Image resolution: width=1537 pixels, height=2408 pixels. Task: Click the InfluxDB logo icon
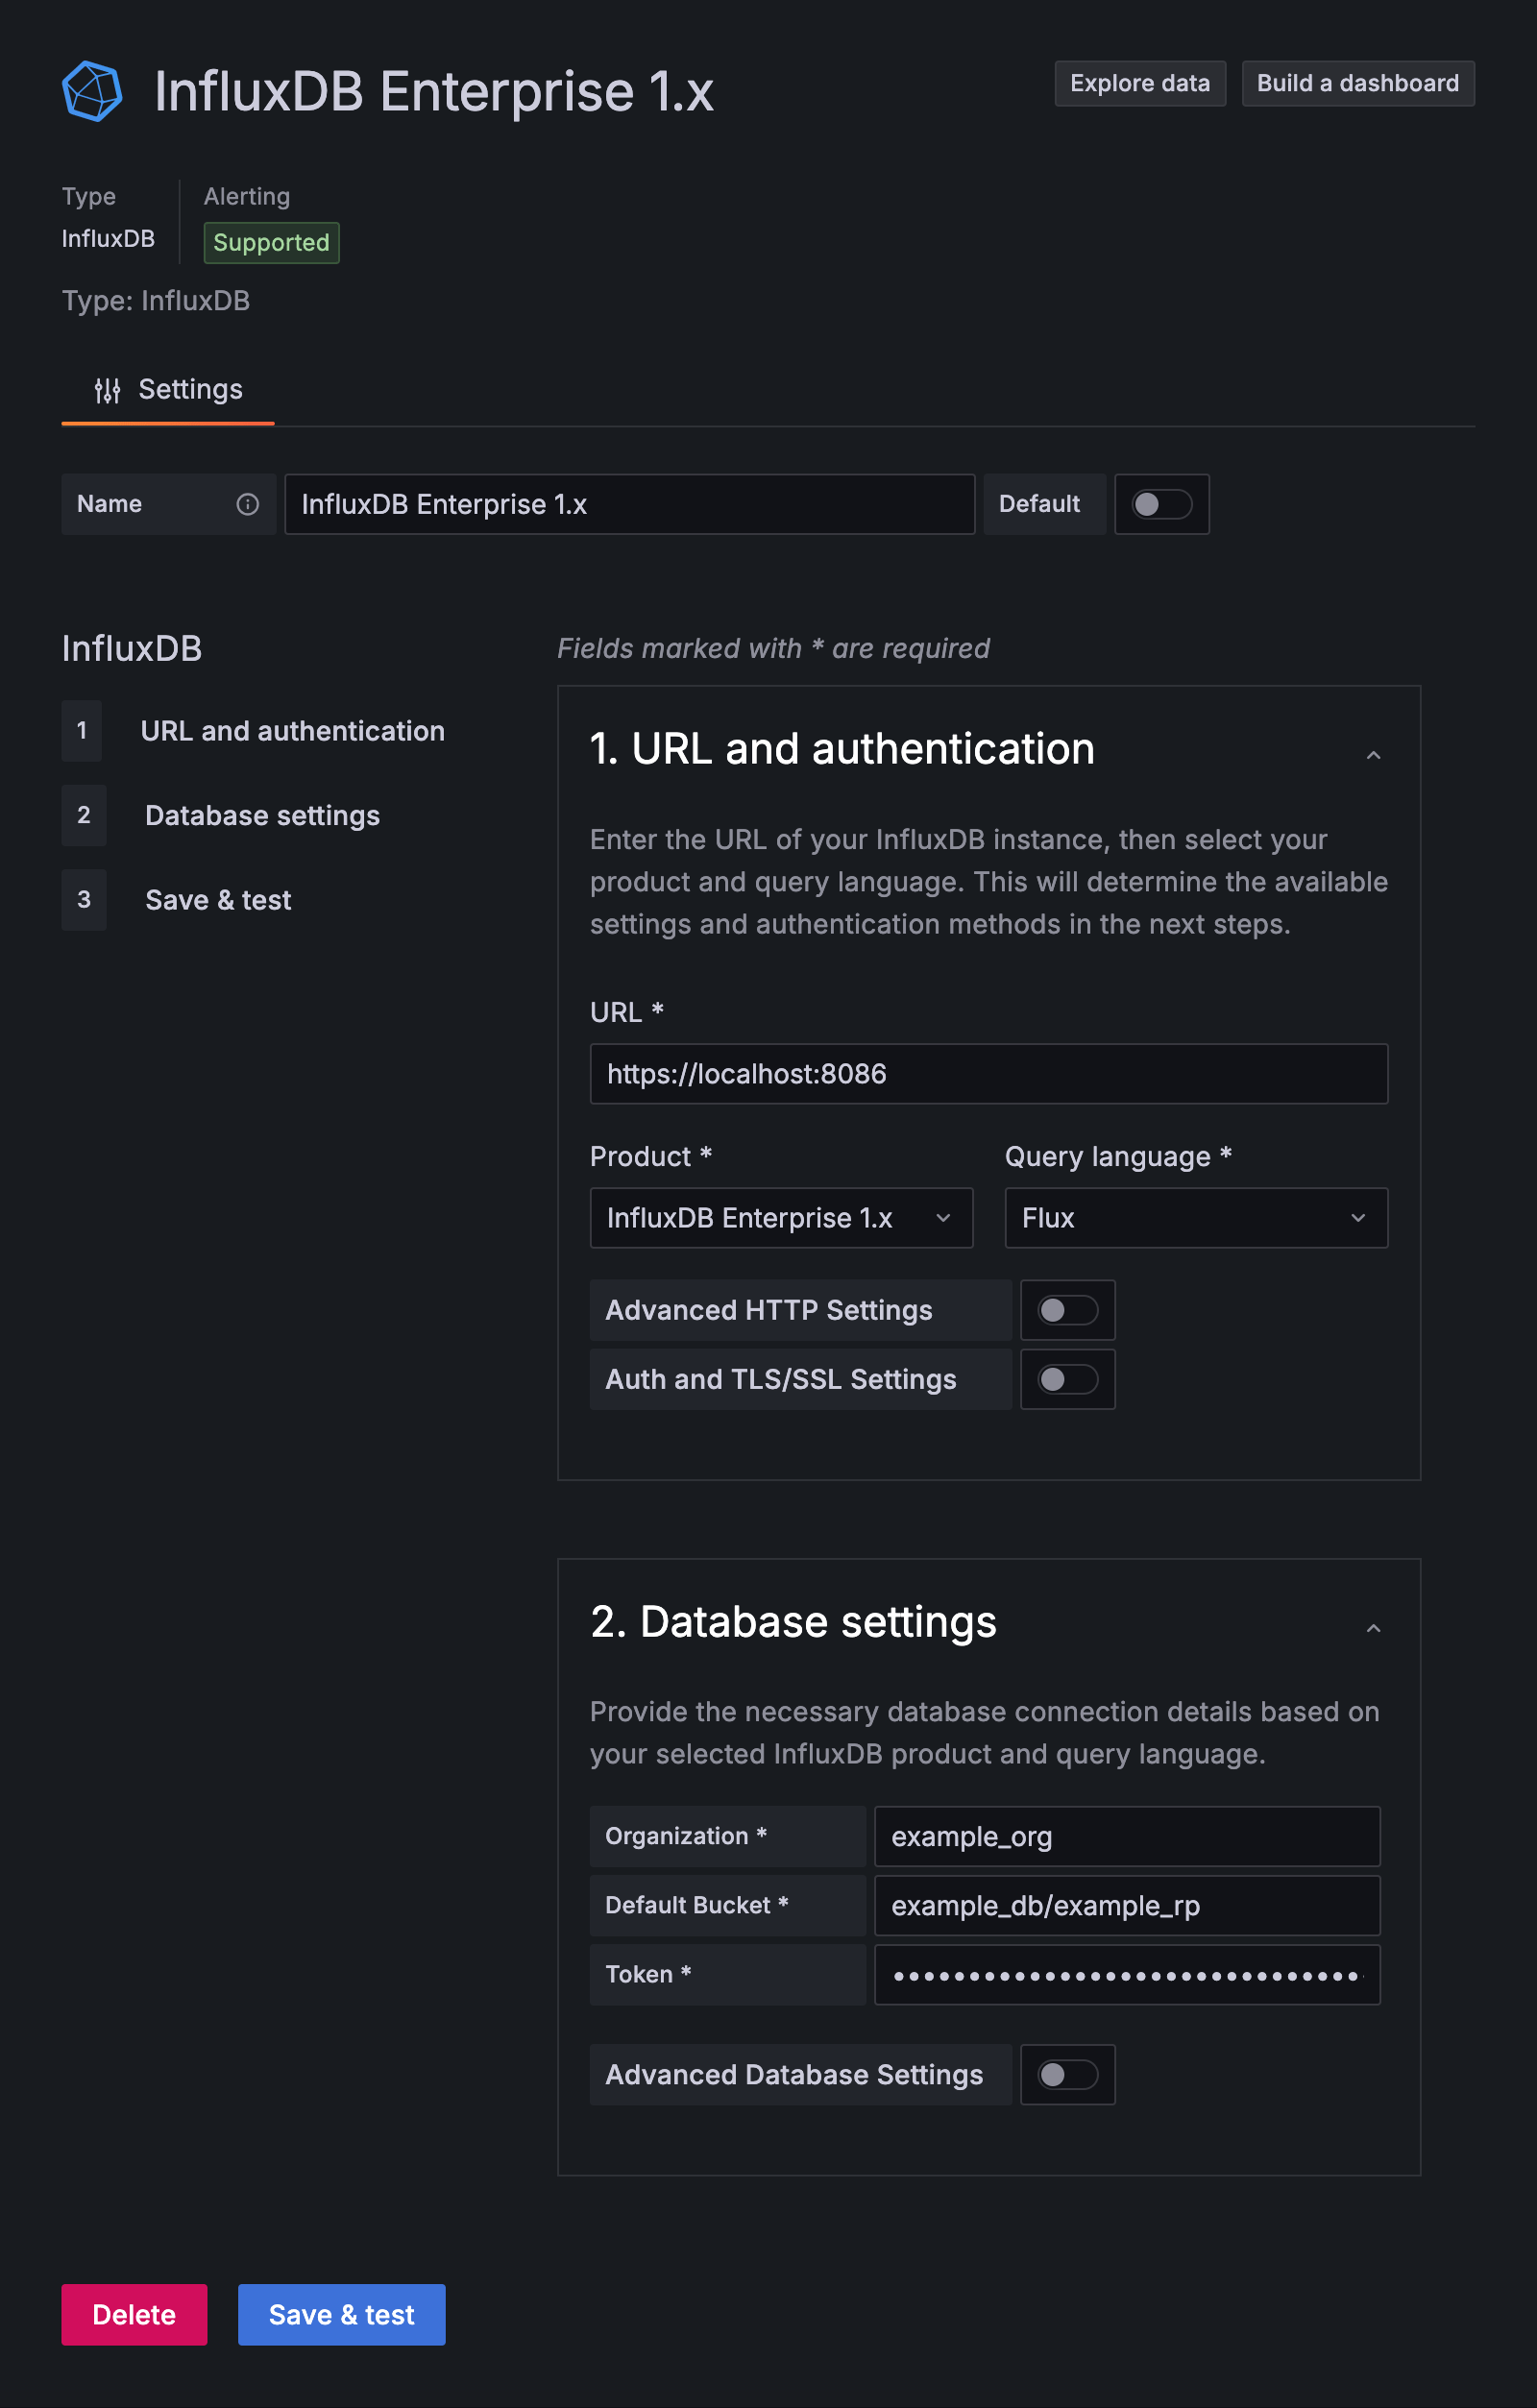91,89
